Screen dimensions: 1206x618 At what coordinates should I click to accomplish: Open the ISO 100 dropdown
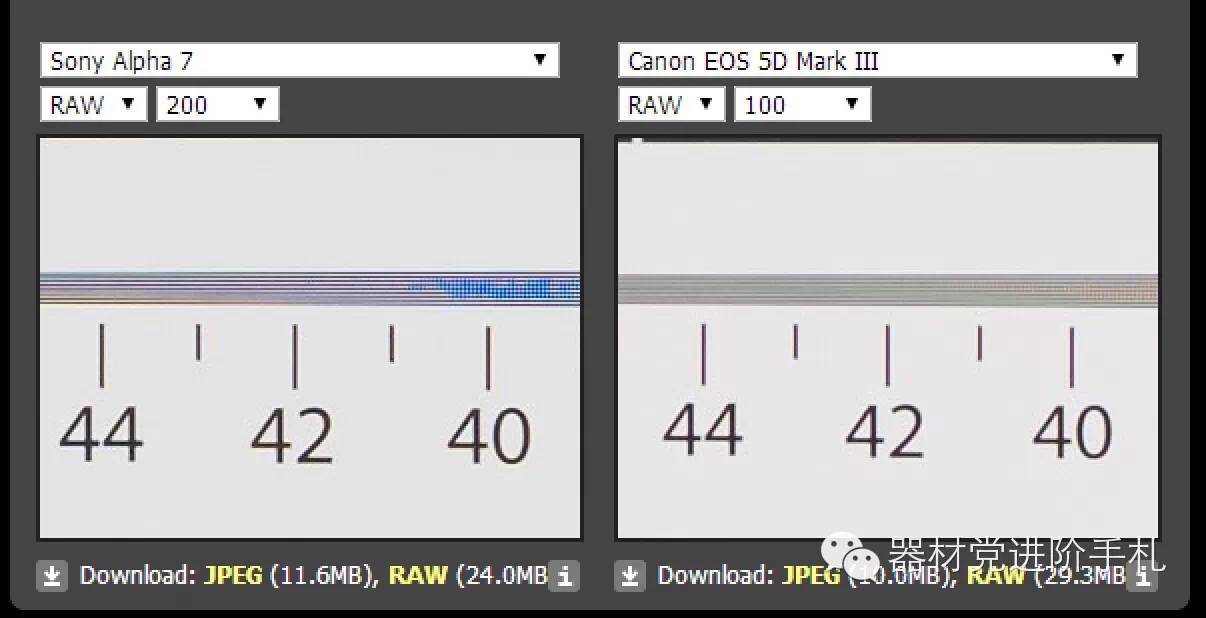[x=802, y=105]
